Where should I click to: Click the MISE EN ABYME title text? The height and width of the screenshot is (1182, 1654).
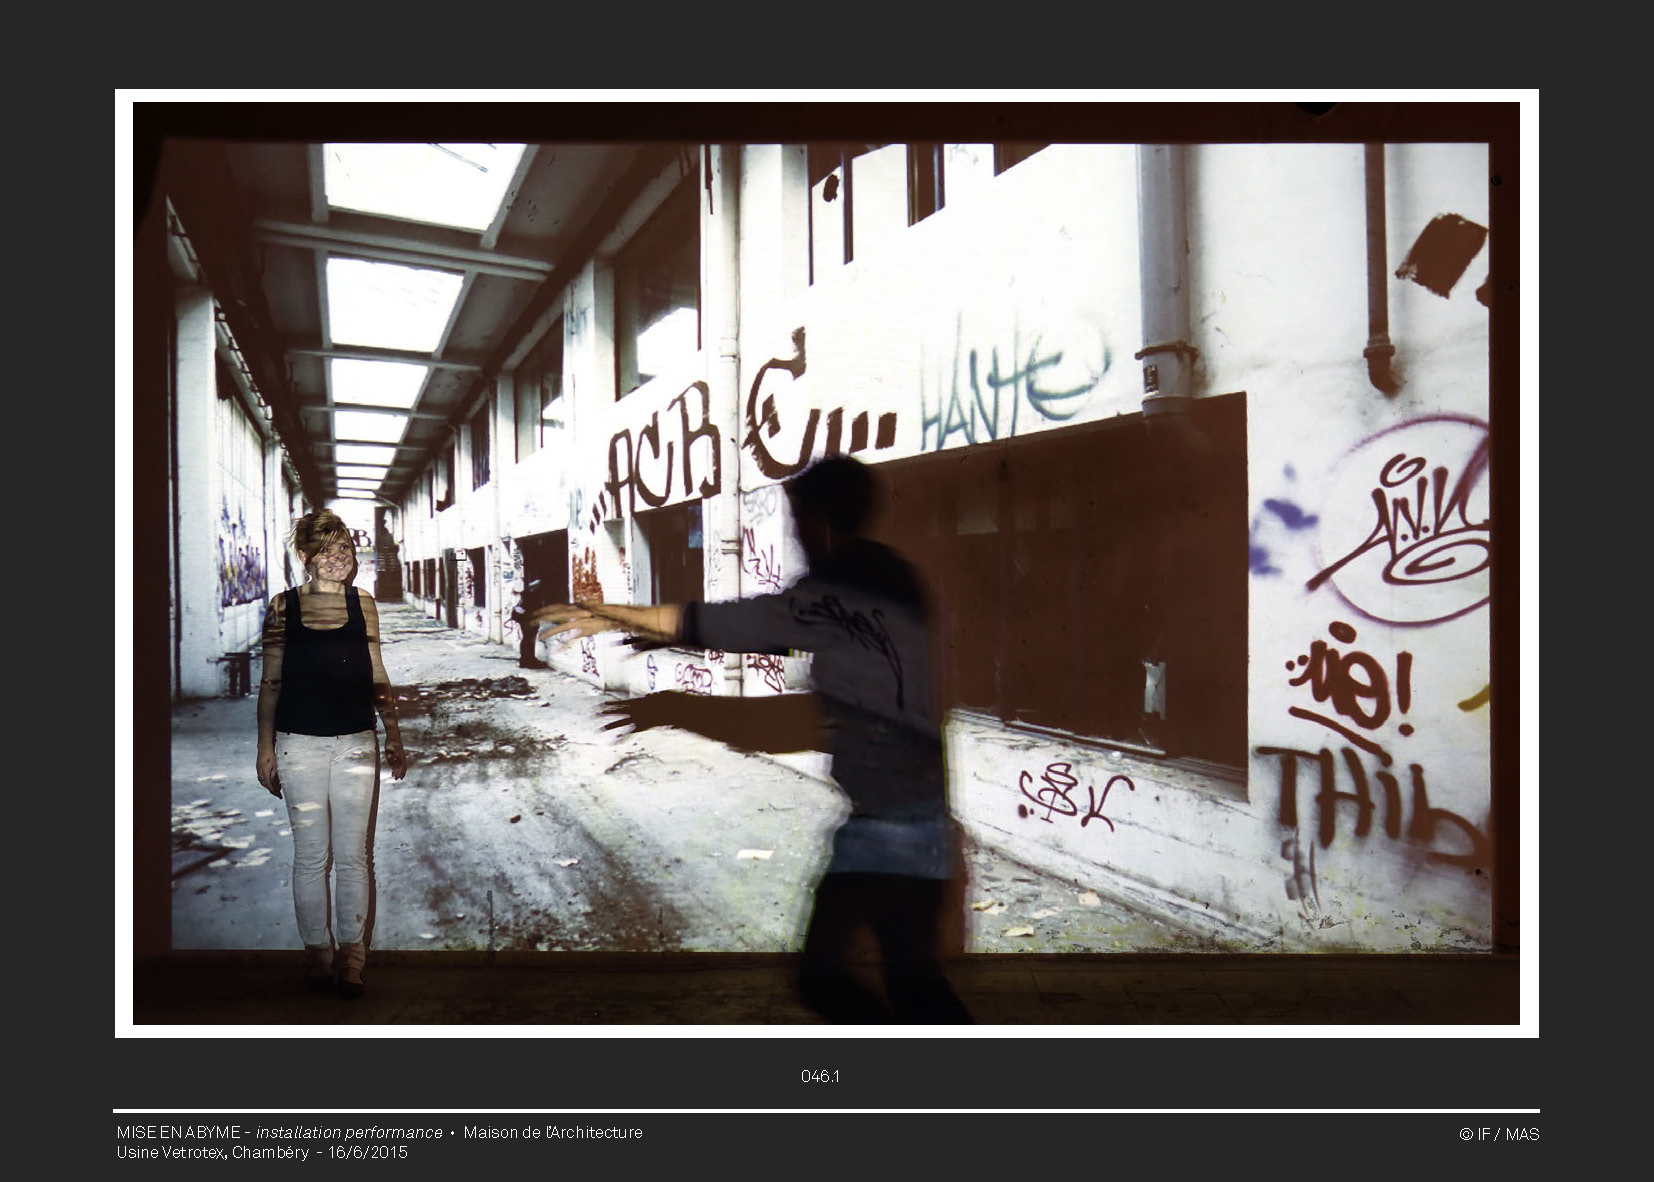click(x=178, y=1132)
